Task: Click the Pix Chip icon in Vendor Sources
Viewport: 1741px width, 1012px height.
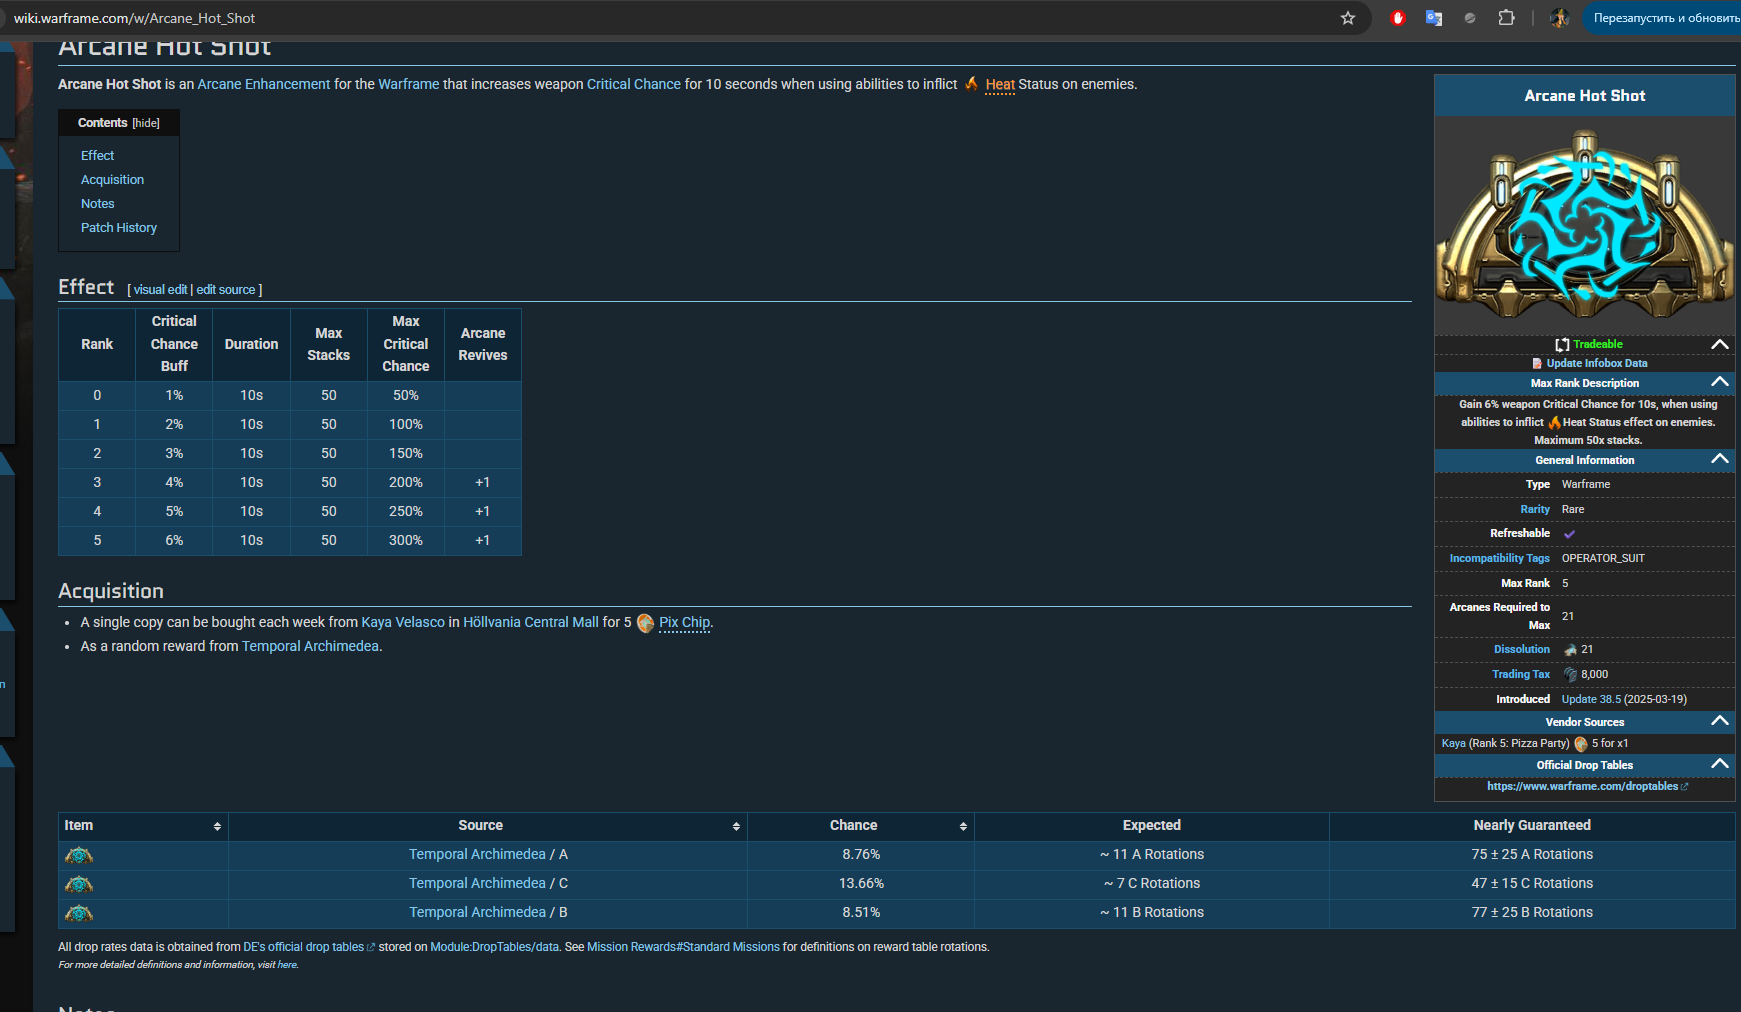Action: pyautogui.click(x=1581, y=744)
